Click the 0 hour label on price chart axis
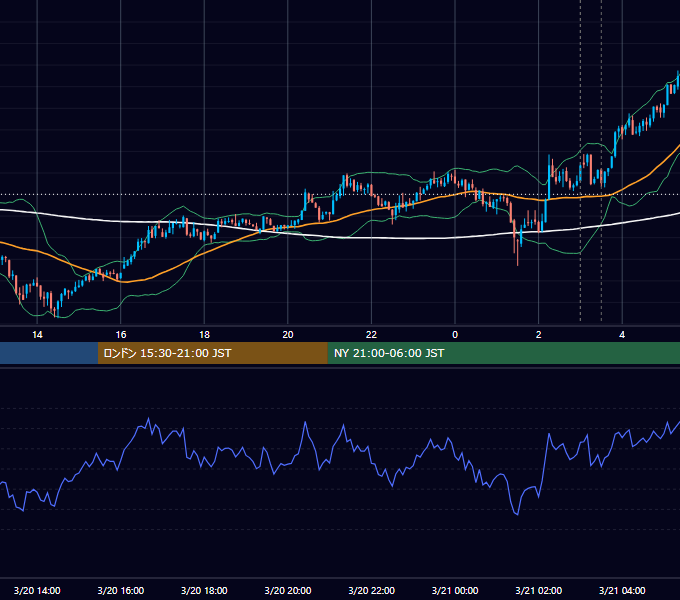Image resolution: width=680 pixels, height=600 pixels. pyautogui.click(x=455, y=335)
